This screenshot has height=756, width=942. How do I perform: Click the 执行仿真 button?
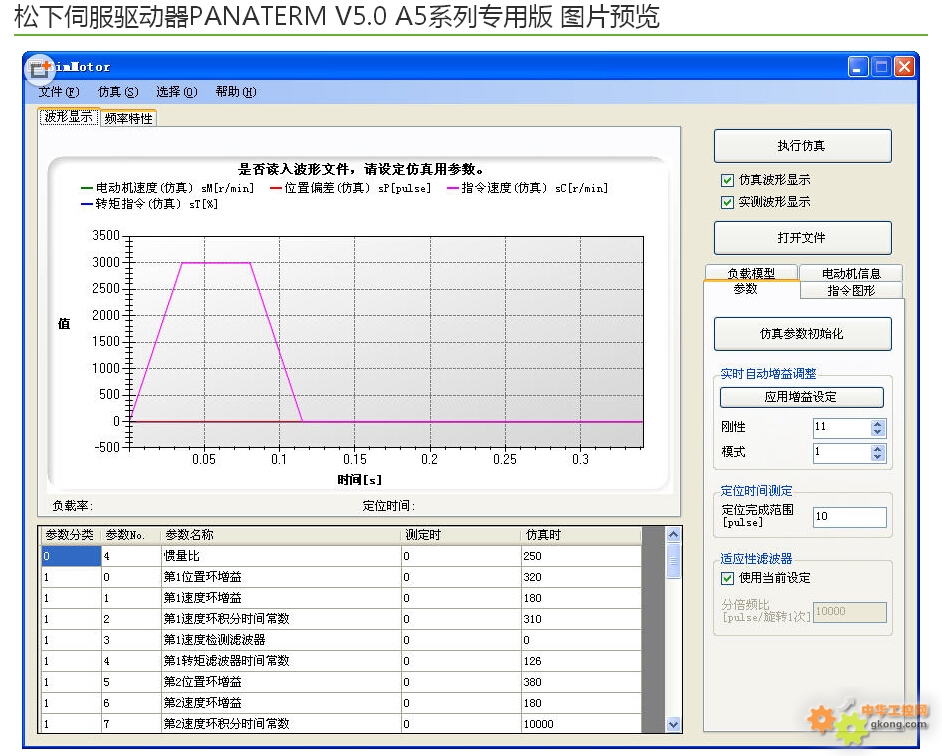pyautogui.click(x=802, y=146)
